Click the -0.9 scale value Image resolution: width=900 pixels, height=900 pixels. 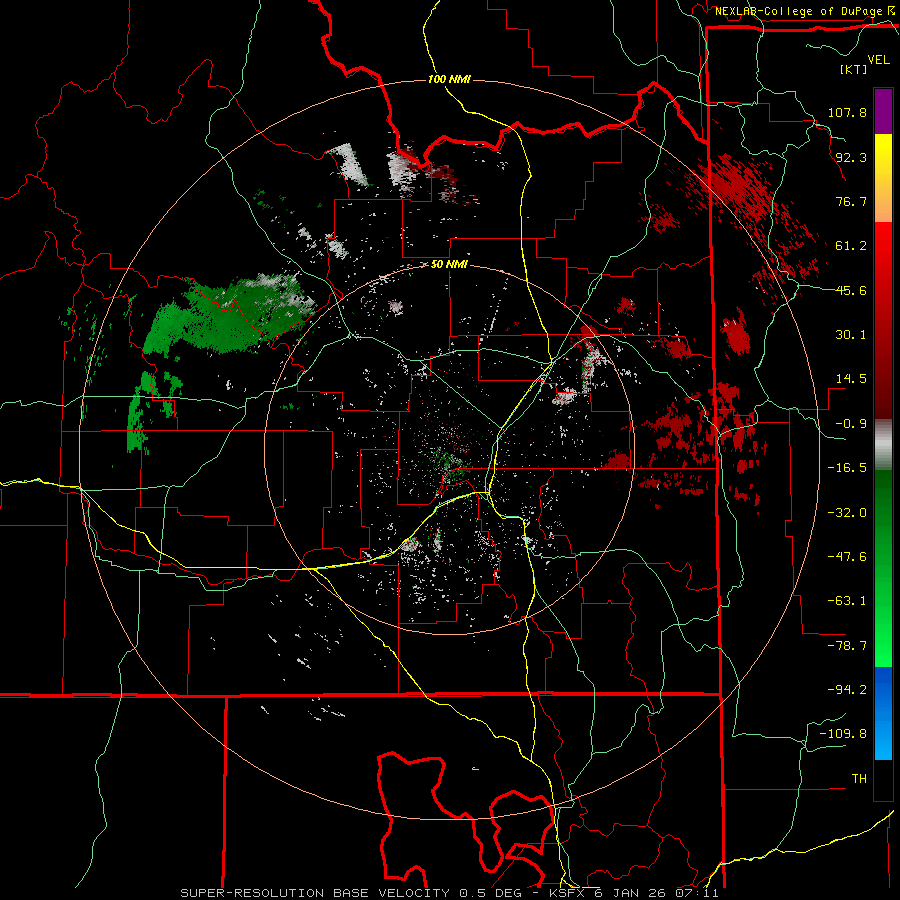[851, 424]
